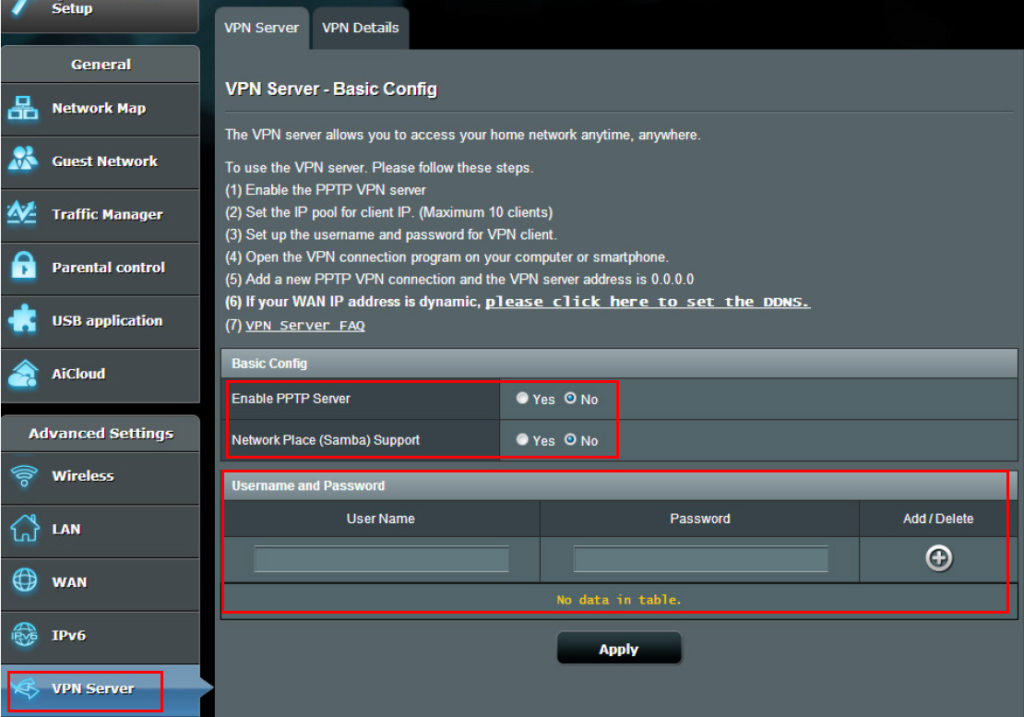Open the Network Map icon

(x=23, y=108)
